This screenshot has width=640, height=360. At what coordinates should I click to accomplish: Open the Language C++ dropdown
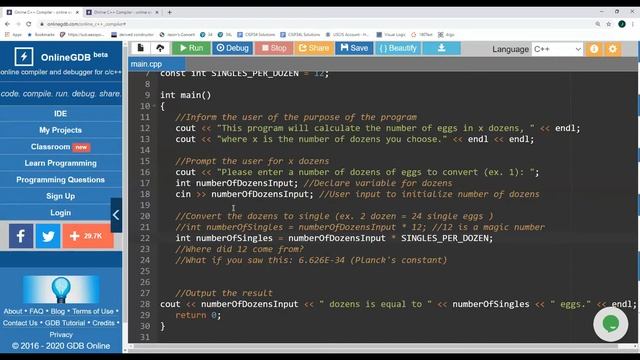[557, 49]
